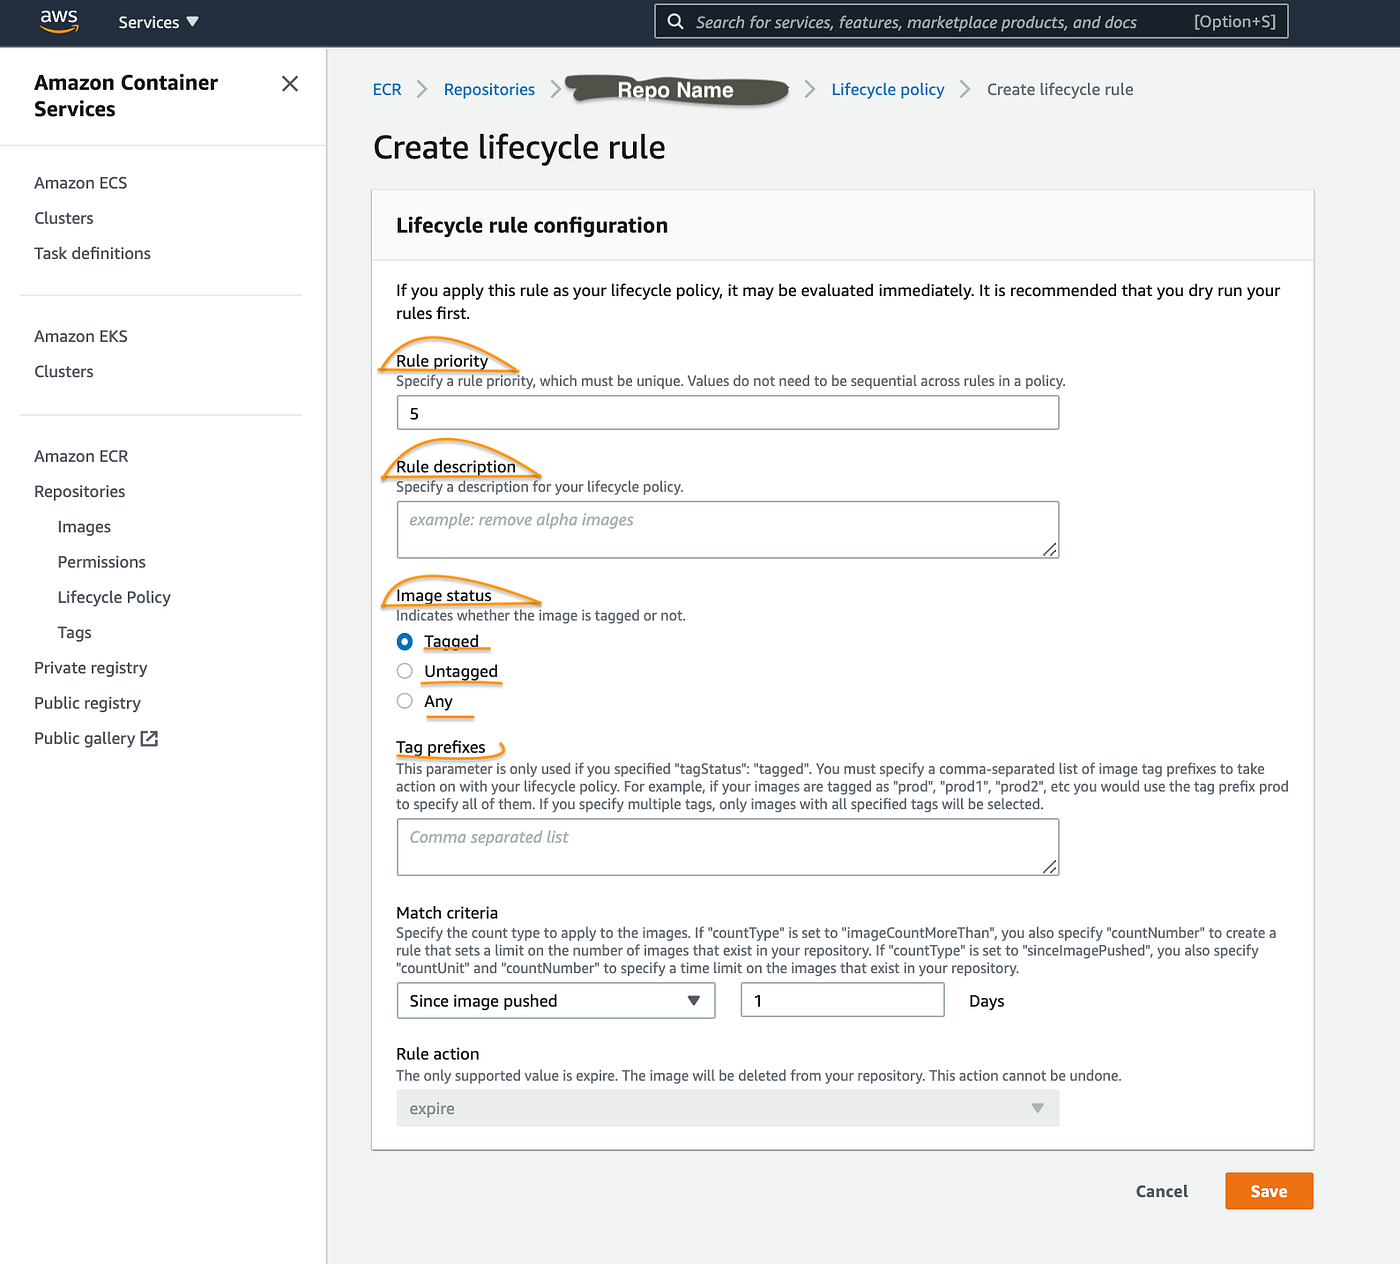Switch to the Images section

(x=84, y=526)
